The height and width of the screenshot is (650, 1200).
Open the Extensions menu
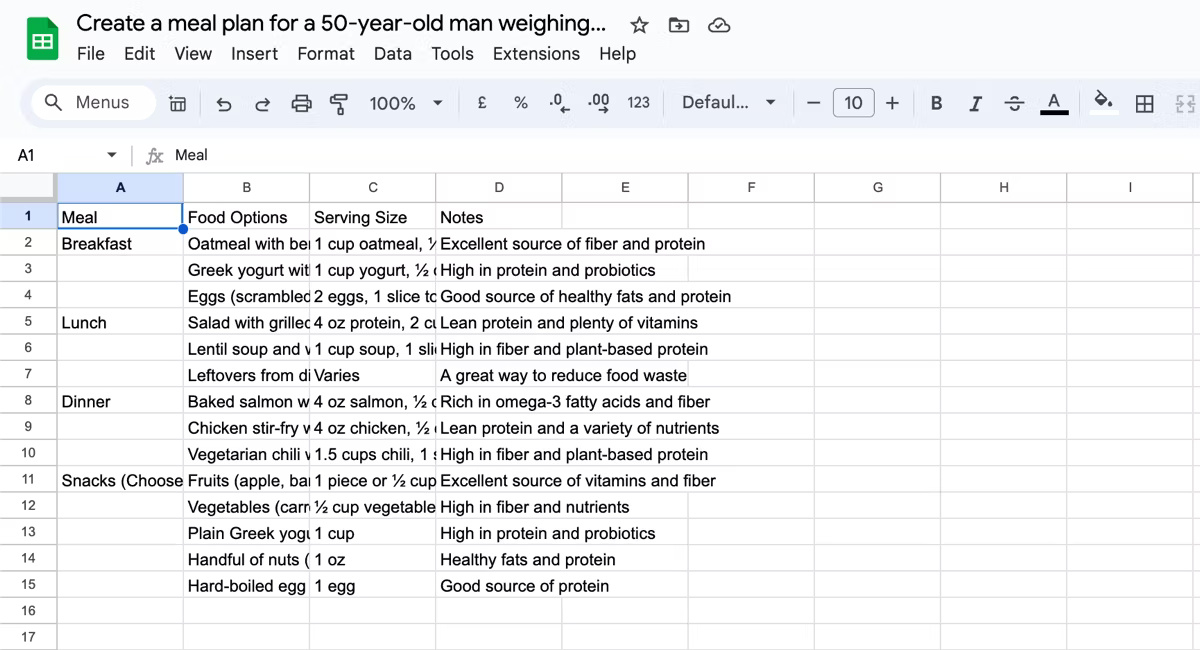click(536, 54)
